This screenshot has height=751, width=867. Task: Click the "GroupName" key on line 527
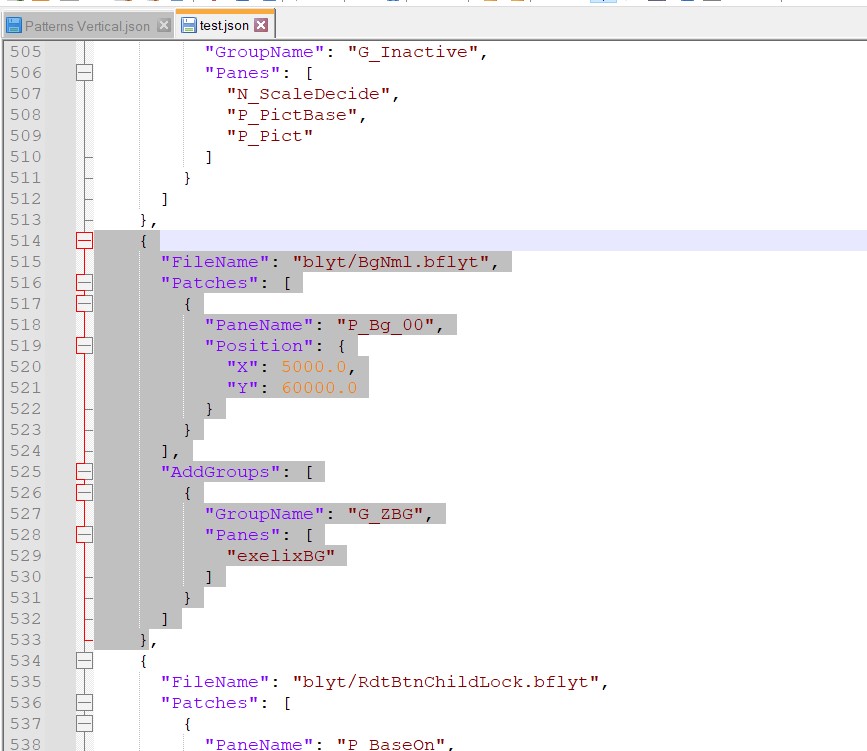point(264,514)
